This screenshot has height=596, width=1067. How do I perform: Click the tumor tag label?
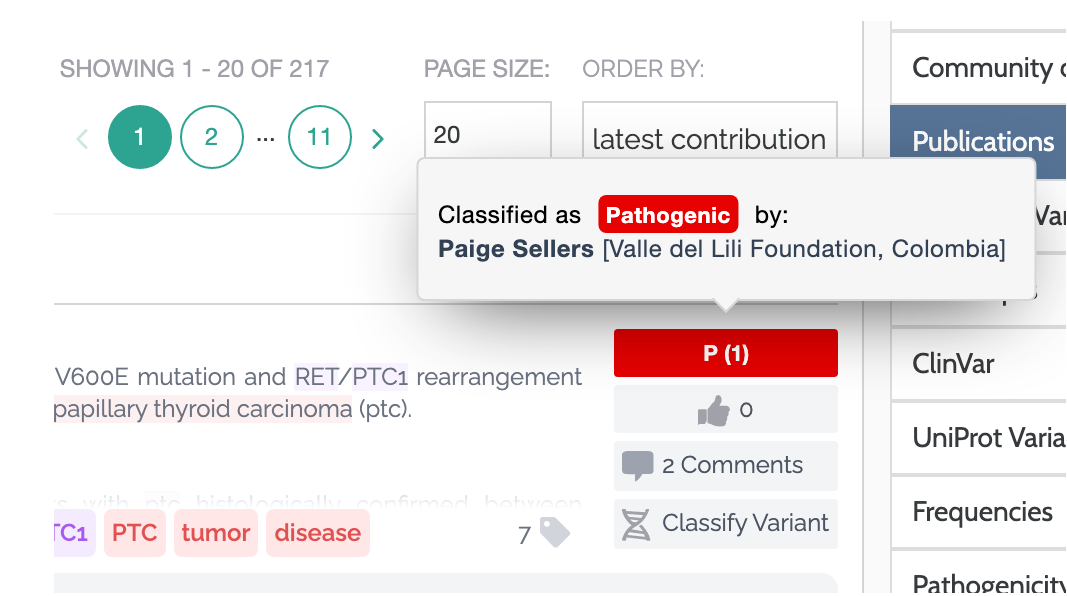pyautogui.click(x=216, y=533)
